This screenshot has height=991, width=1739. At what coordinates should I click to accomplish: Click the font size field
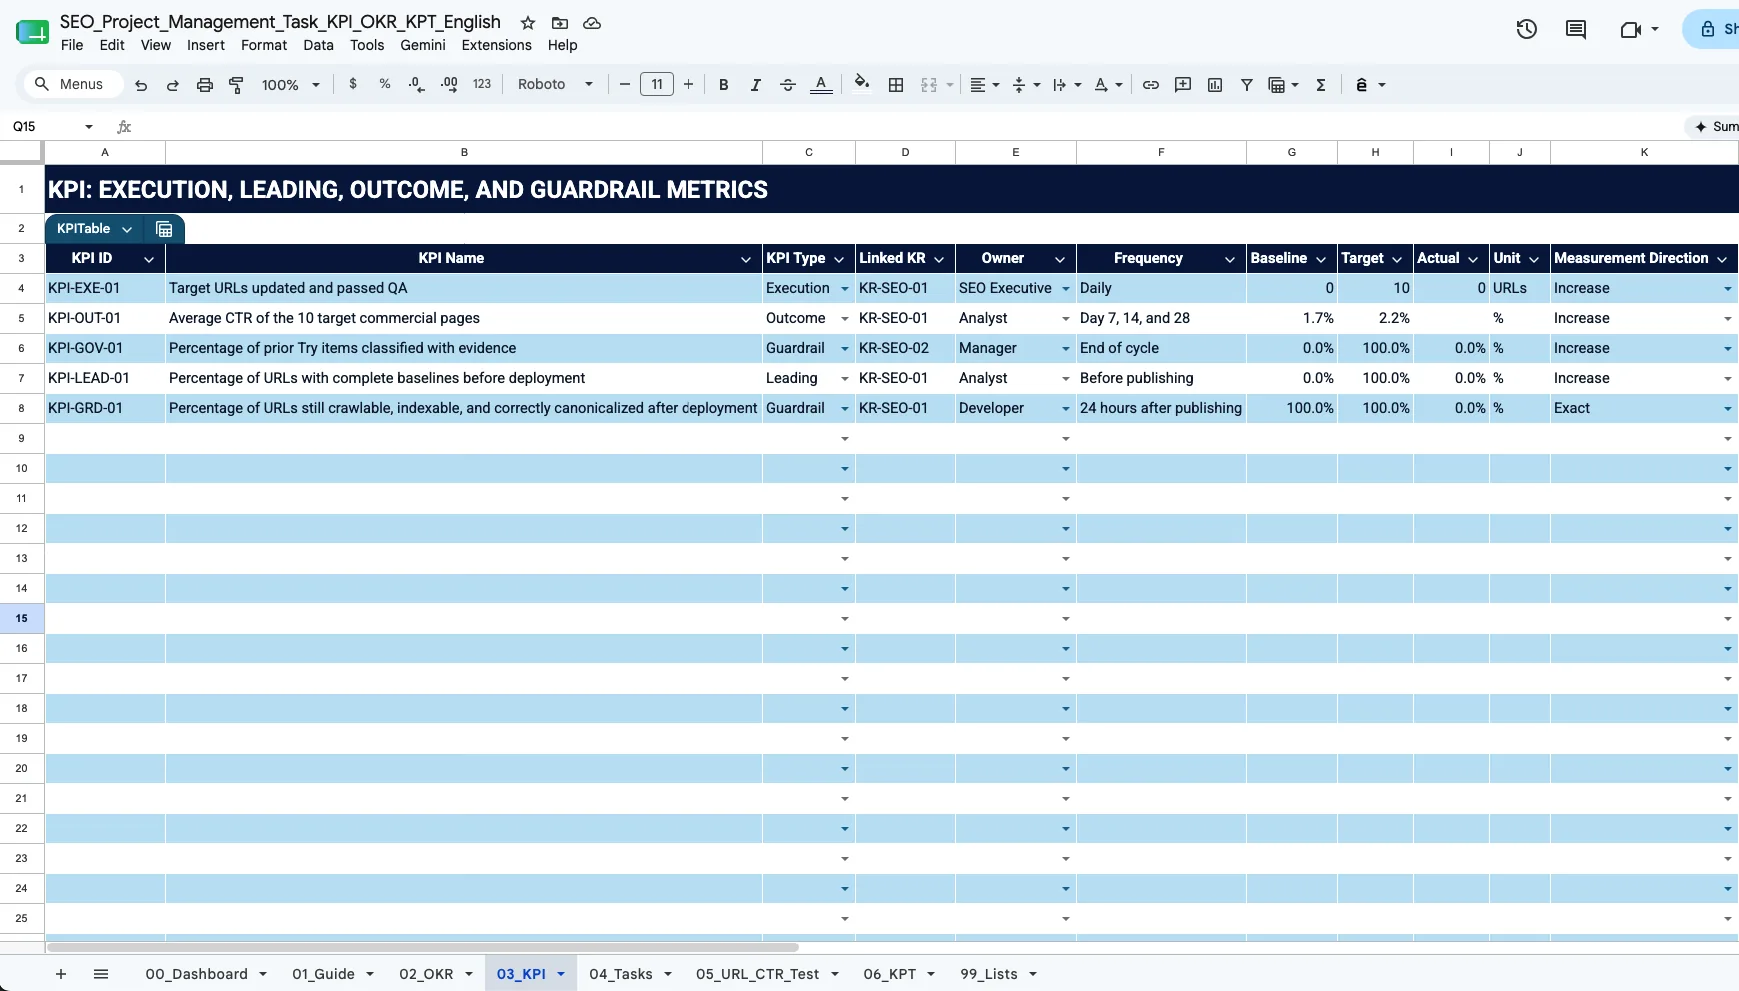657,84
